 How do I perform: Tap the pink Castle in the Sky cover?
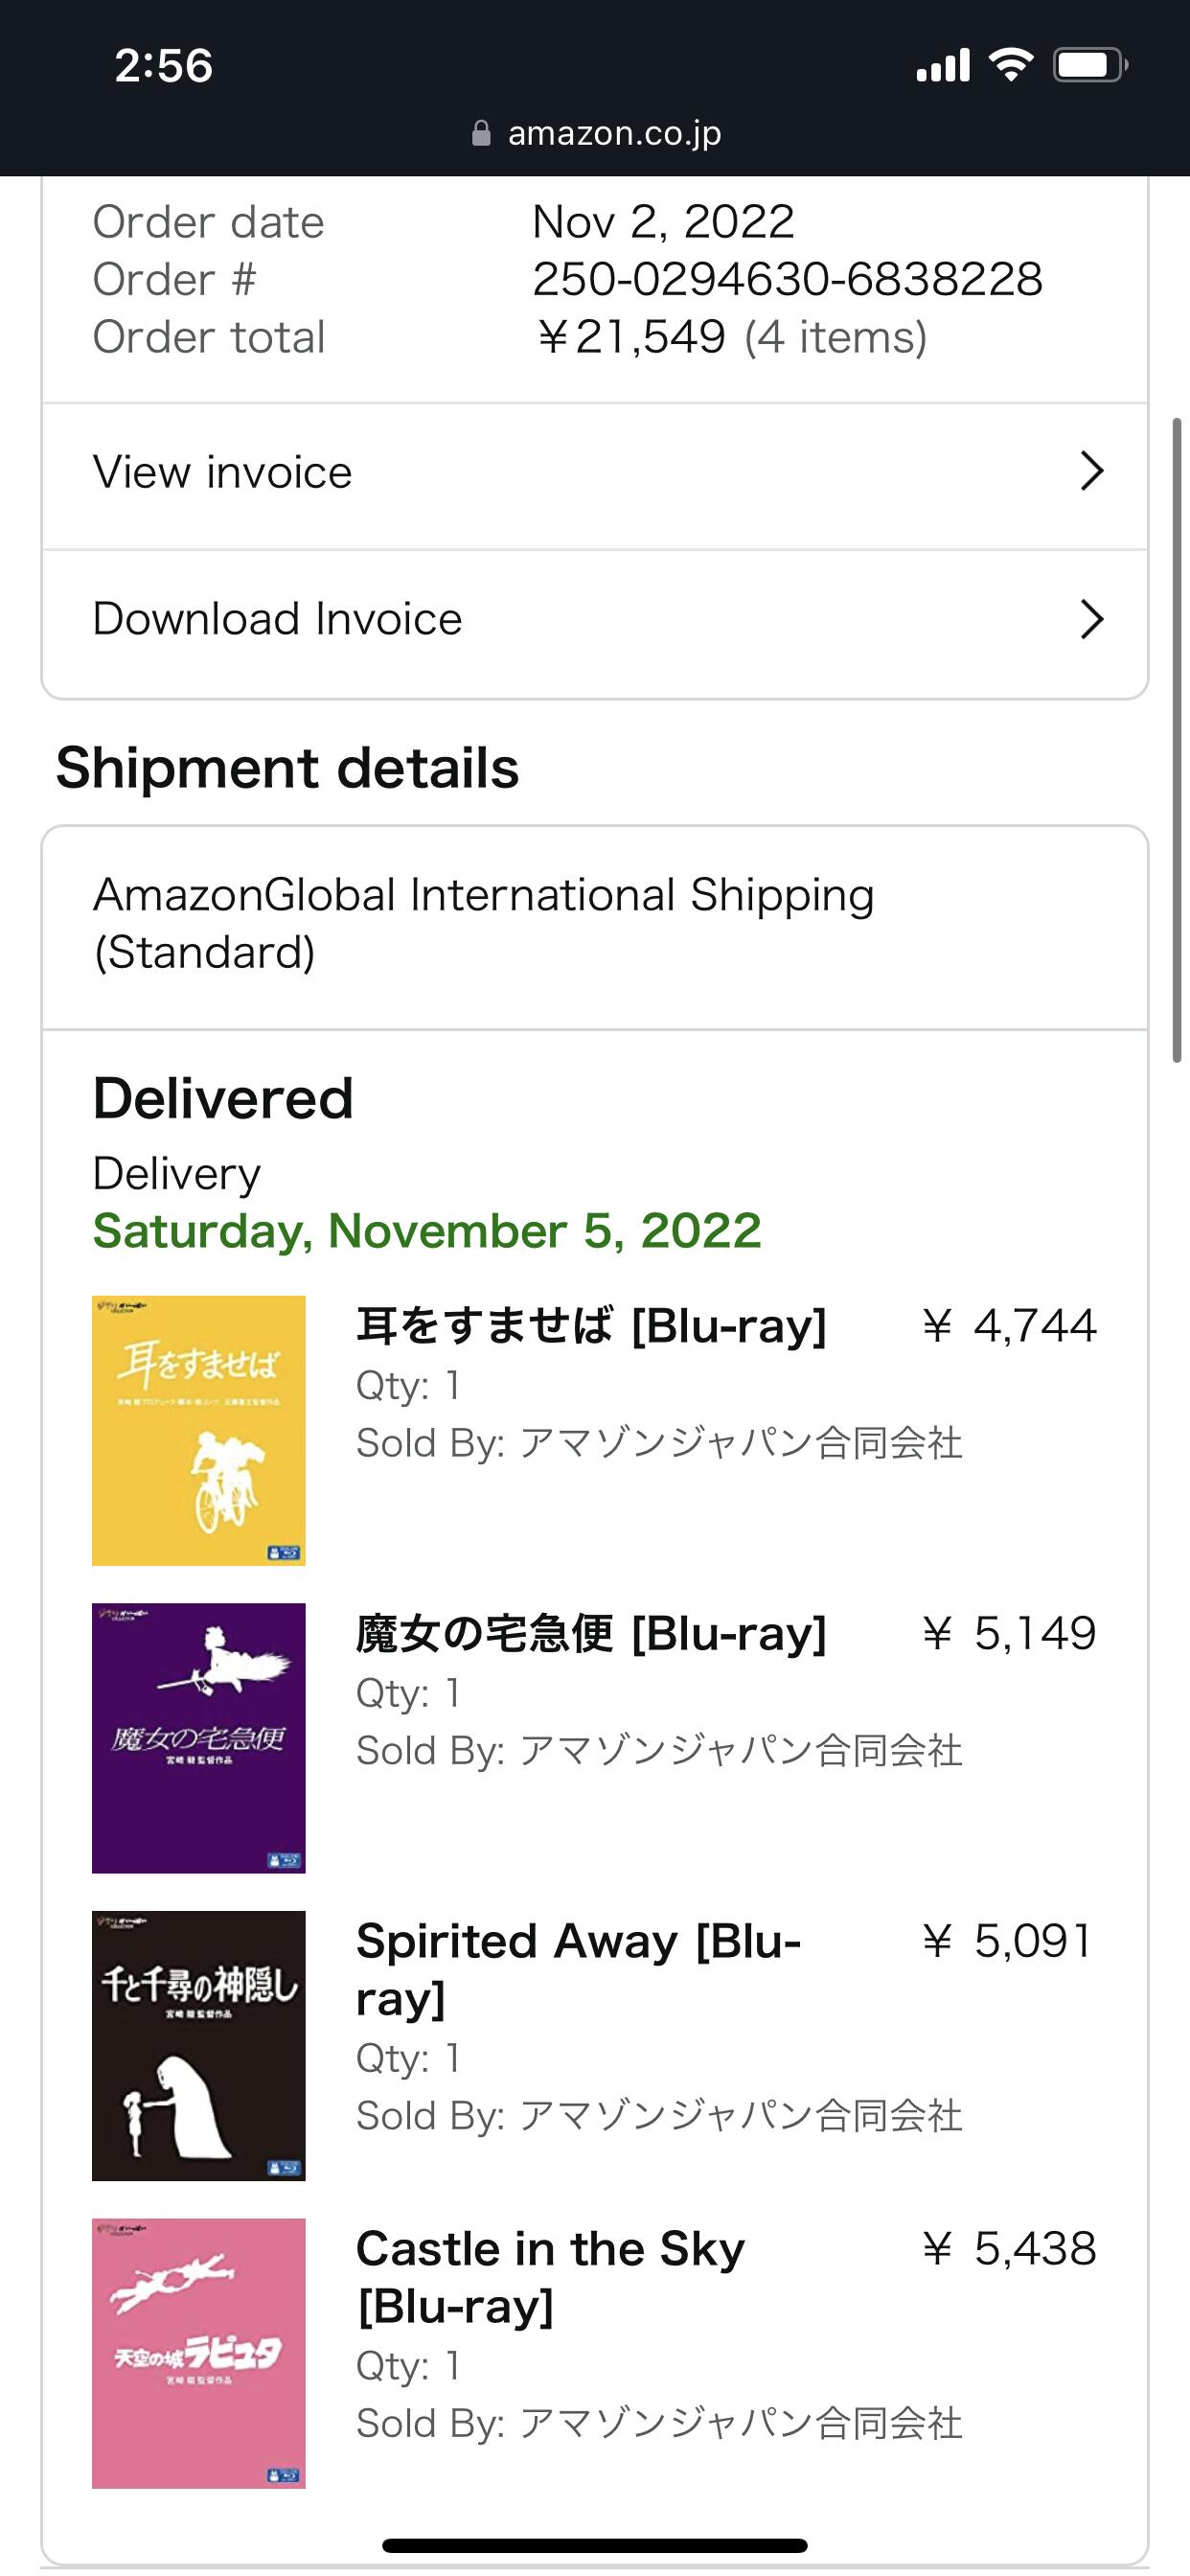[x=199, y=2353]
